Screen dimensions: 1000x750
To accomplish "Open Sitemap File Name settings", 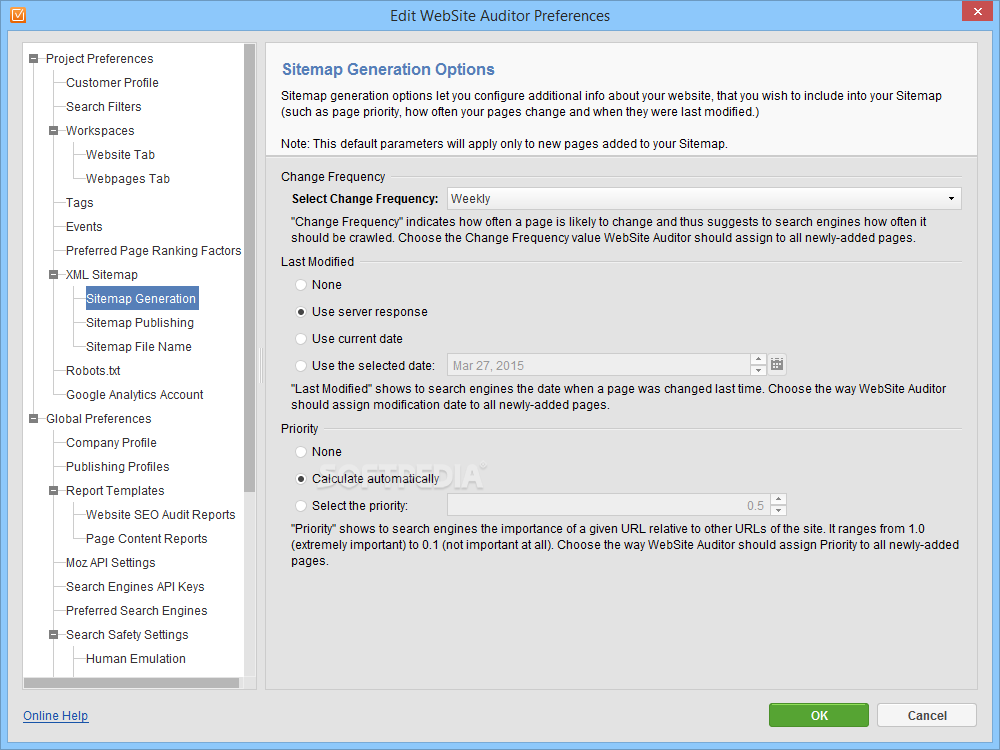I will click(138, 347).
